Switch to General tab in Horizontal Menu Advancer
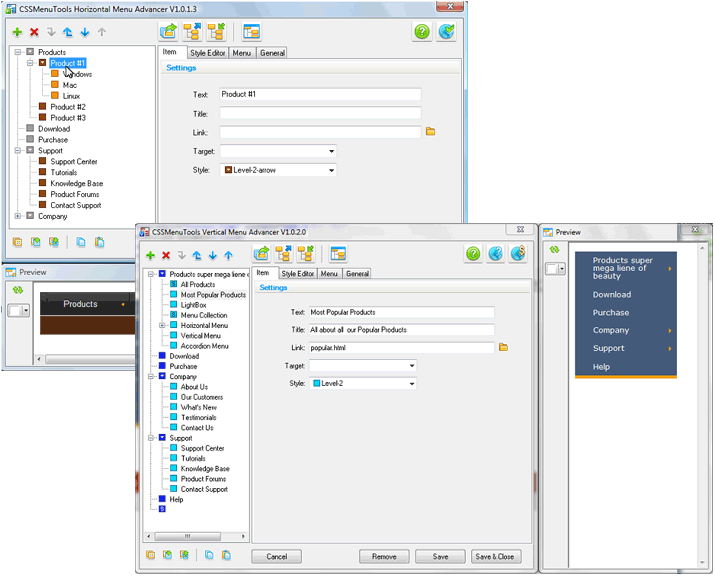Viewport: 715px width, 576px height. pyautogui.click(x=272, y=53)
